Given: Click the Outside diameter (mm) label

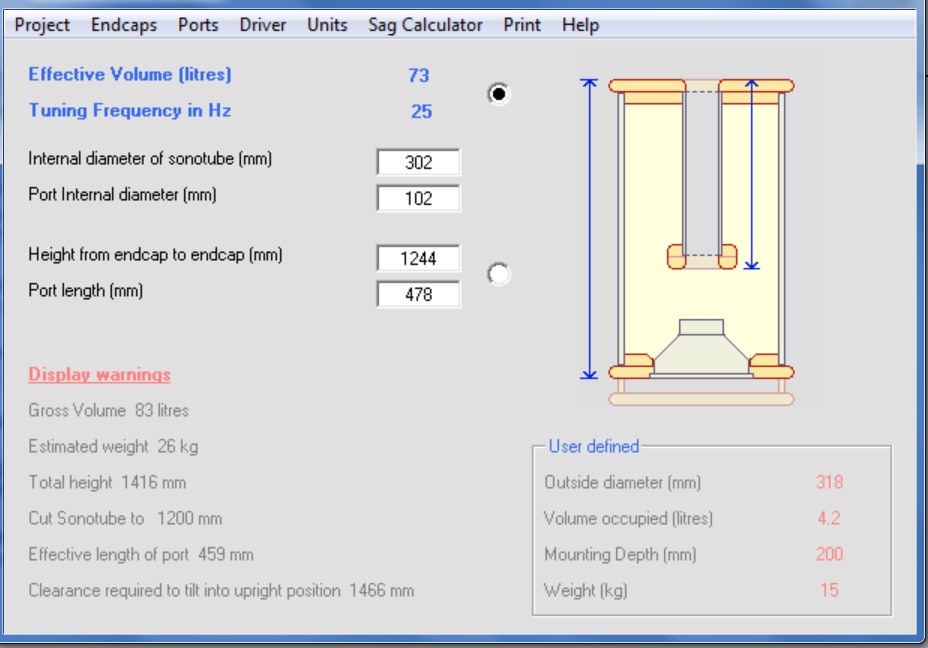Looking at the screenshot, I should [x=622, y=482].
